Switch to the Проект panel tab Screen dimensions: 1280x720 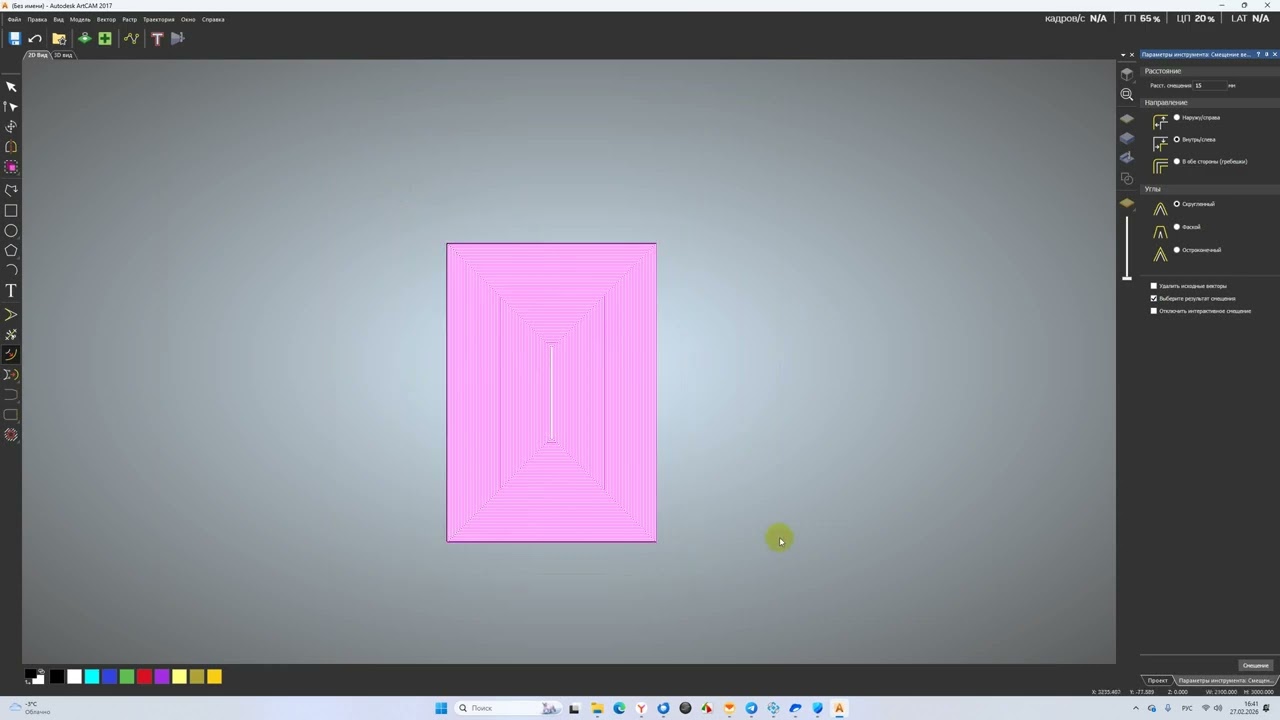[1158, 680]
